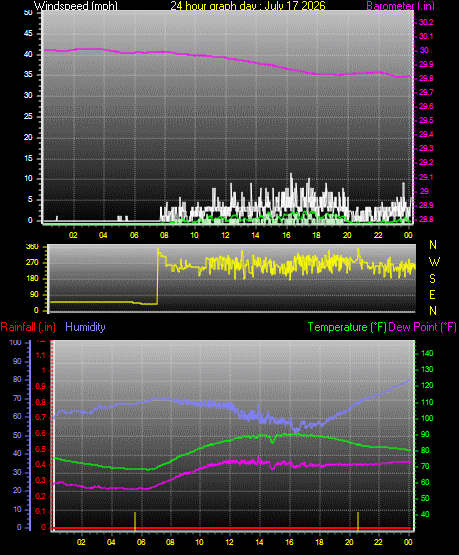This screenshot has width=459, height=555.
Task: Click the Dew Point (°F) legend label
Action: [423, 327]
